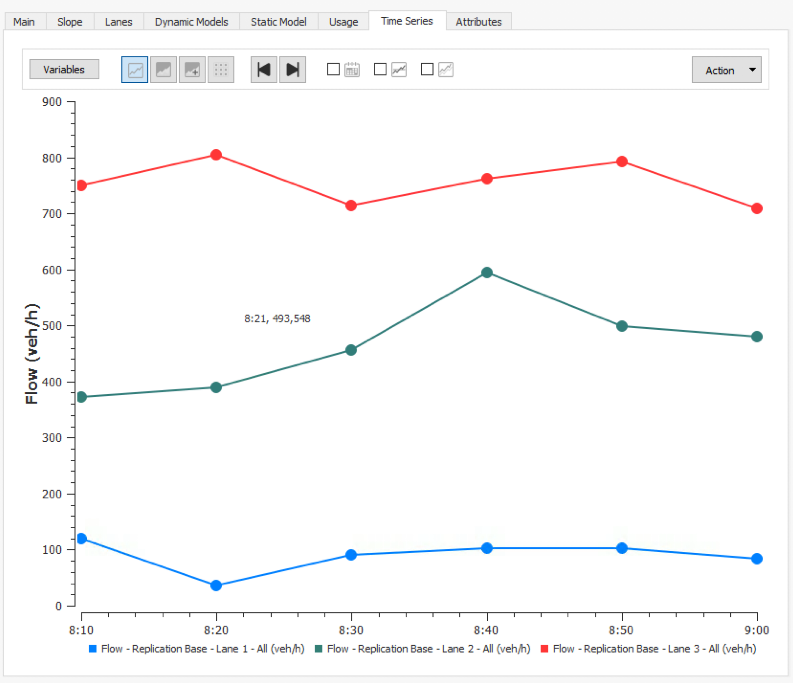Go to the Static Model tab
793x683 pixels.
pos(278,21)
